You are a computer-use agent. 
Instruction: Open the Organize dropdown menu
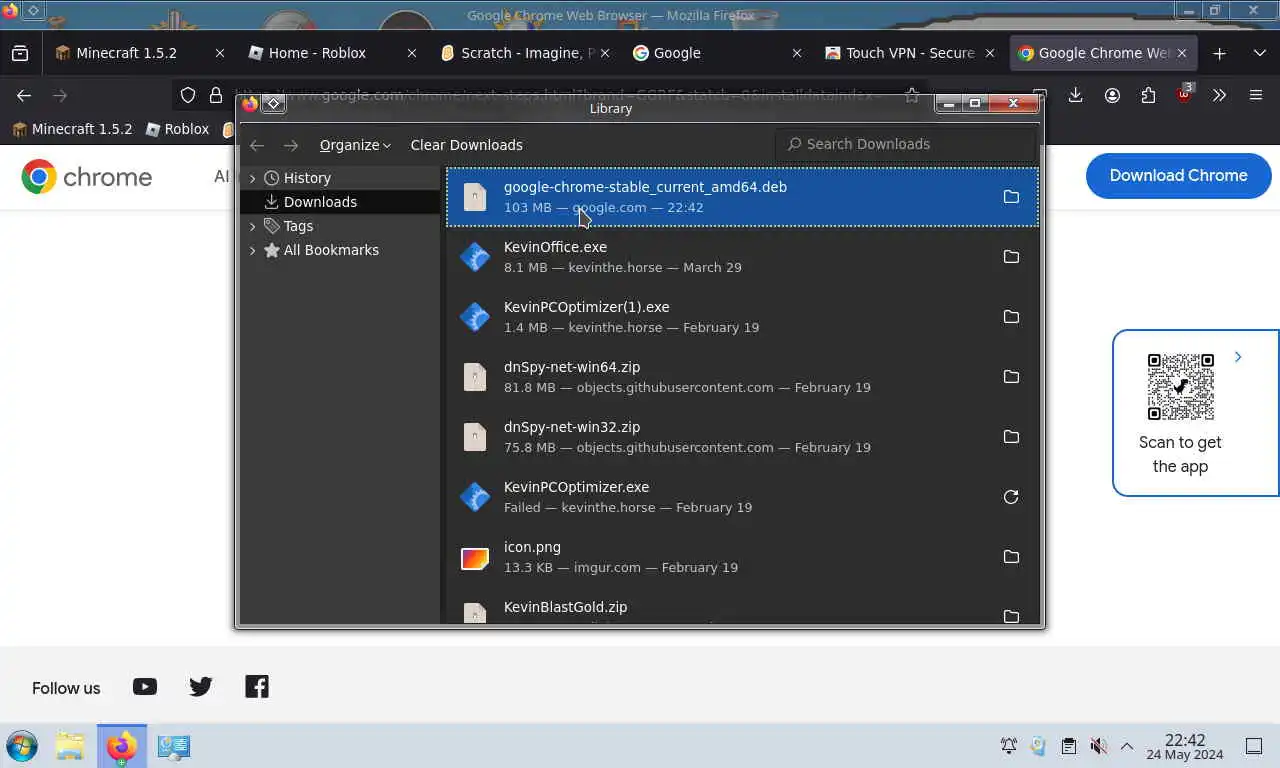pyautogui.click(x=355, y=145)
